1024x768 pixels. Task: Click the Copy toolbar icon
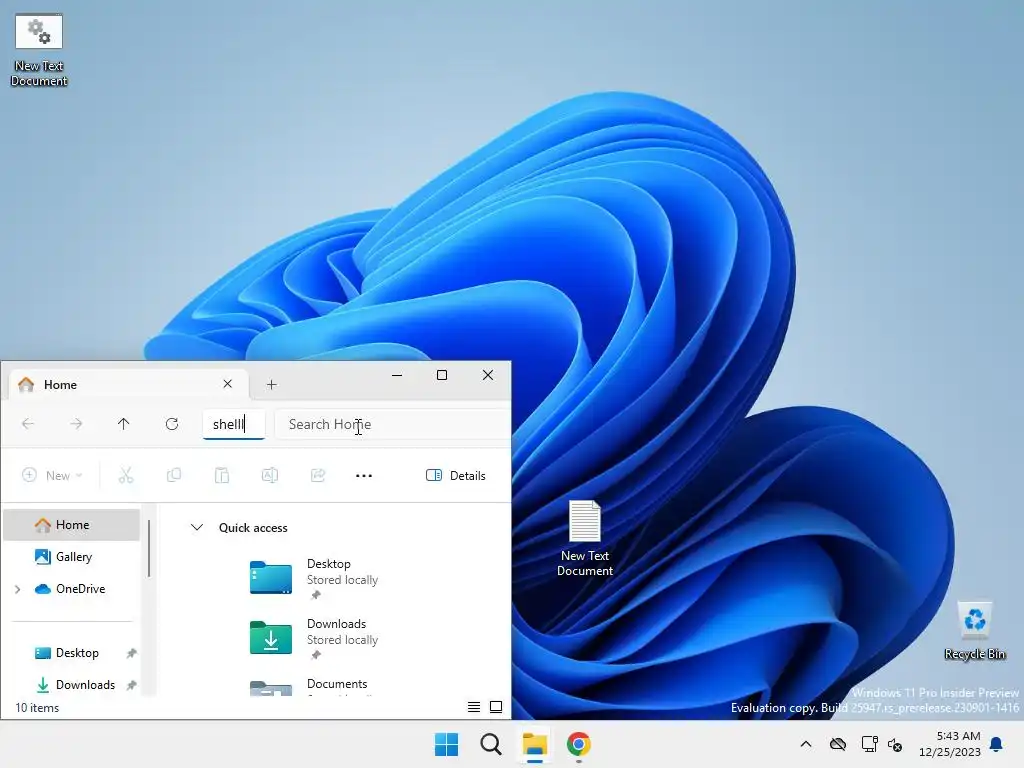[x=174, y=475]
